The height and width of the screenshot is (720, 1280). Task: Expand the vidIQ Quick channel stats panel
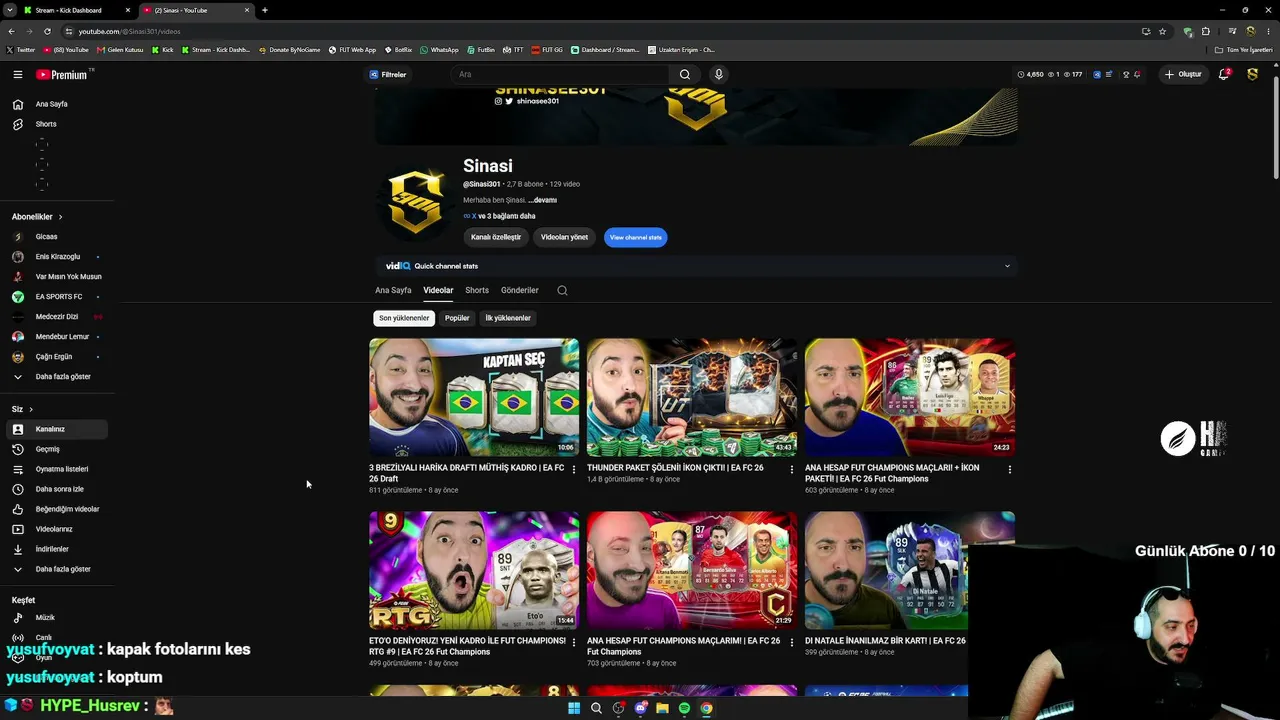[1007, 266]
